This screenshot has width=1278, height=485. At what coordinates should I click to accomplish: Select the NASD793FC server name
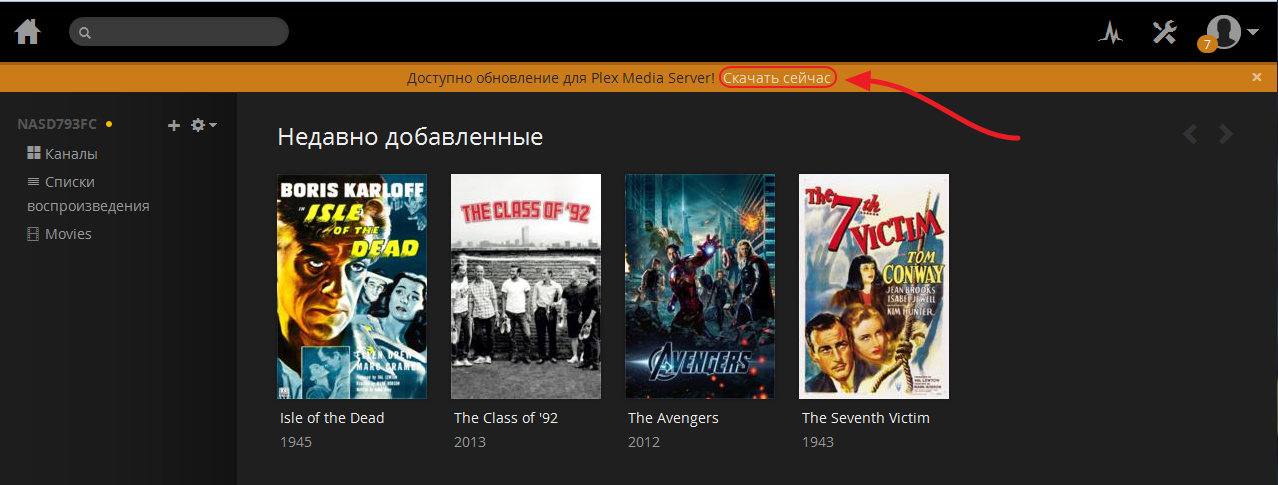tap(57, 124)
